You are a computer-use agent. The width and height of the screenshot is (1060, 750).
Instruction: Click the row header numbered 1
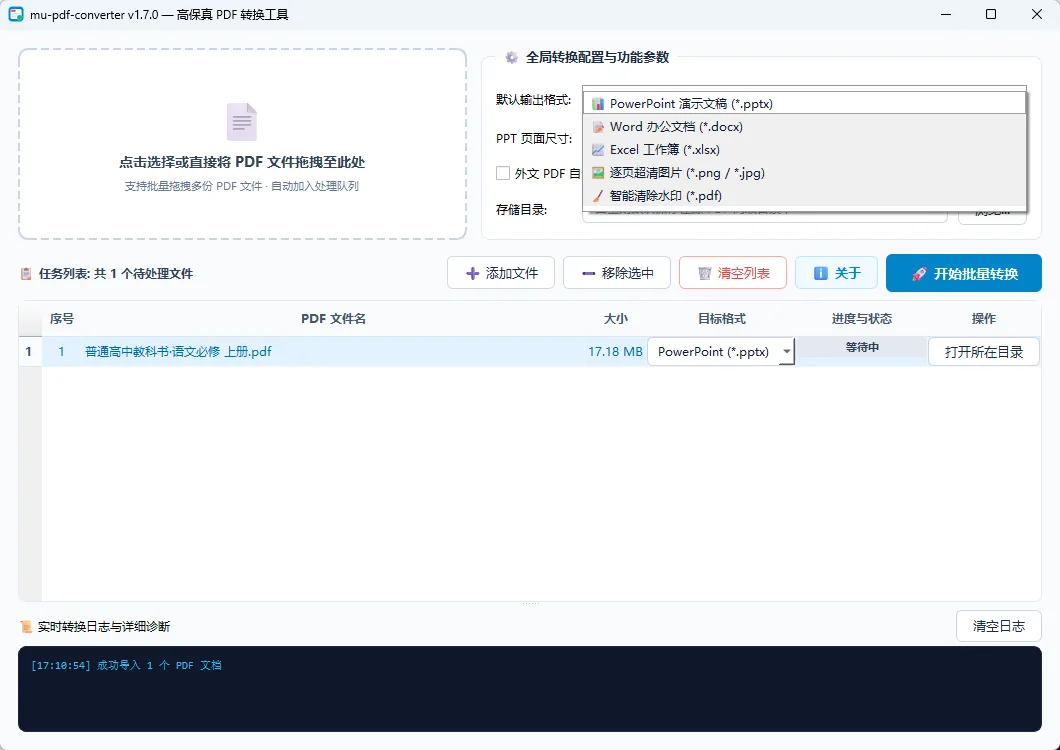click(30, 352)
